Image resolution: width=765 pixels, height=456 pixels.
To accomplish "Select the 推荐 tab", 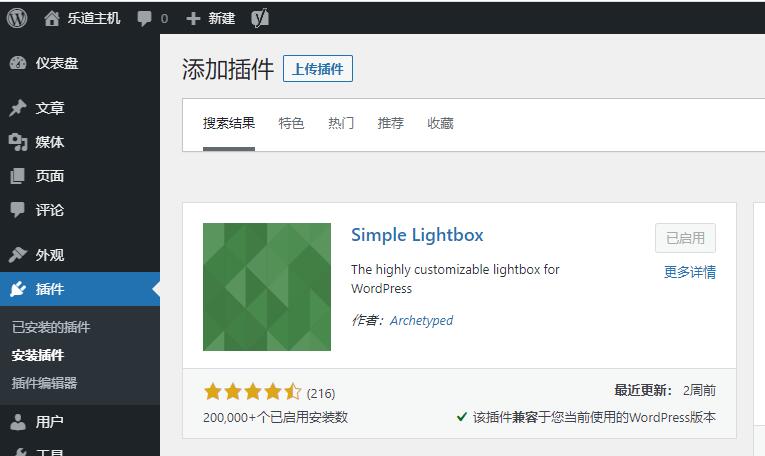I will pos(391,123).
